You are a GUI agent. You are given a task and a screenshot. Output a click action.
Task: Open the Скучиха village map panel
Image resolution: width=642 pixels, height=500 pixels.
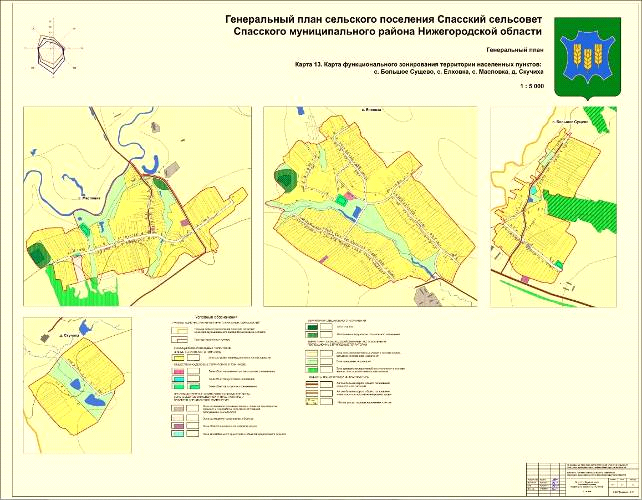point(78,385)
